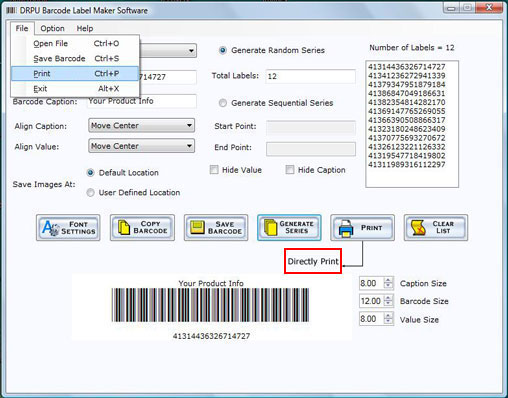The height and width of the screenshot is (398, 508).
Task: Click the Value Size value box
Action: pyautogui.click(x=372, y=319)
